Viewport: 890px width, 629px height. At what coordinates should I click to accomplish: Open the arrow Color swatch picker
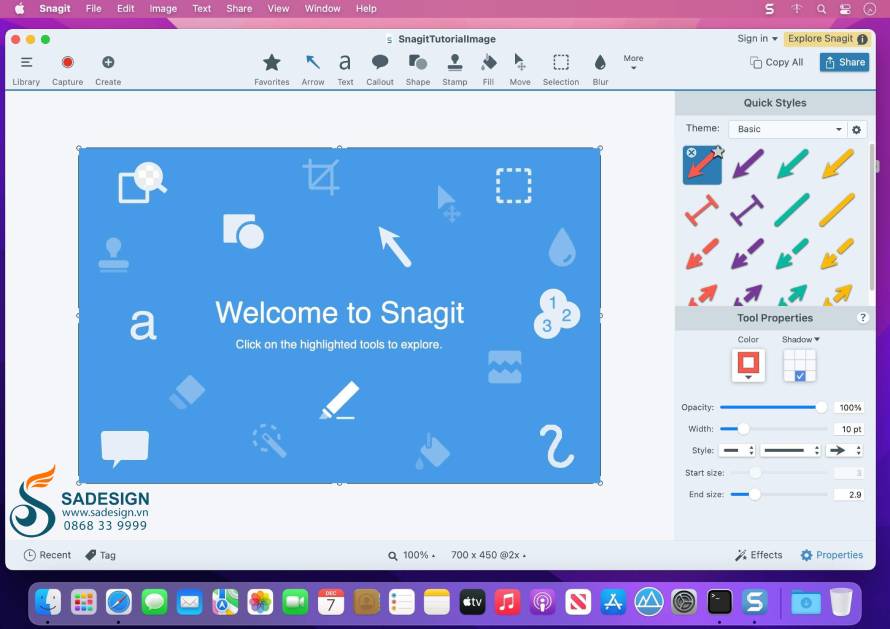748,365
